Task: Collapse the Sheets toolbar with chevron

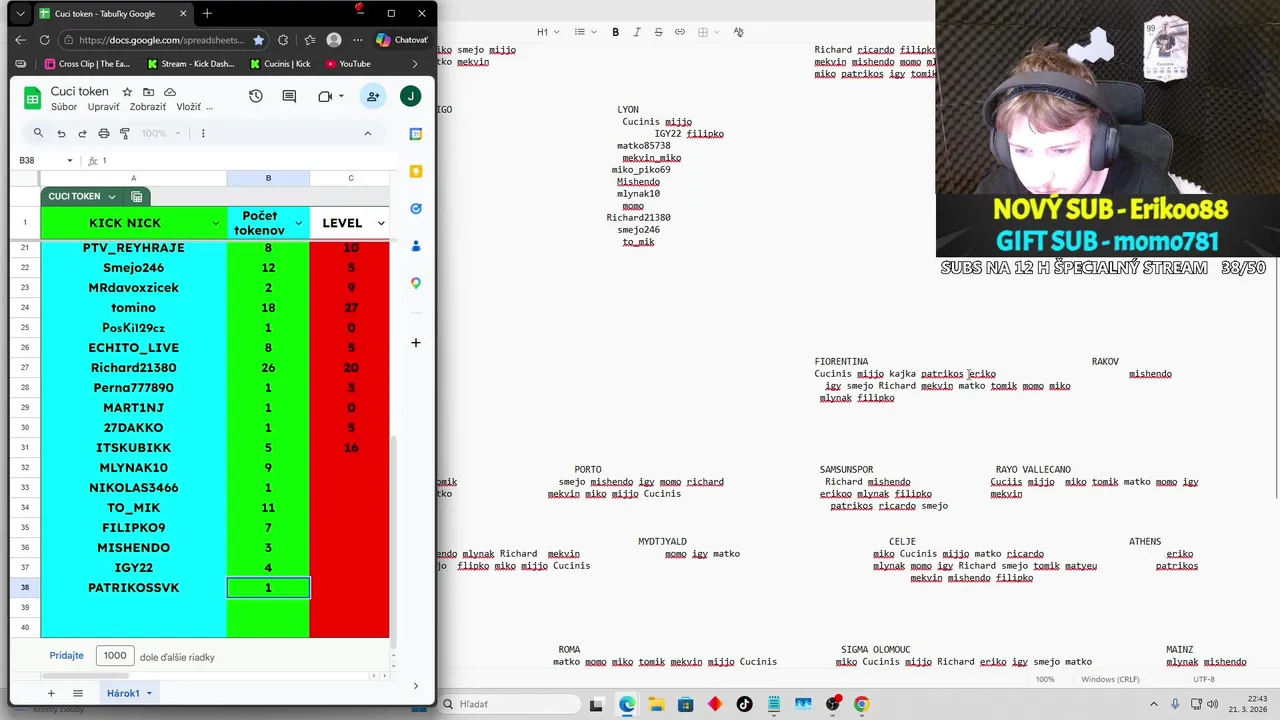Action: [x=367, y=133]
